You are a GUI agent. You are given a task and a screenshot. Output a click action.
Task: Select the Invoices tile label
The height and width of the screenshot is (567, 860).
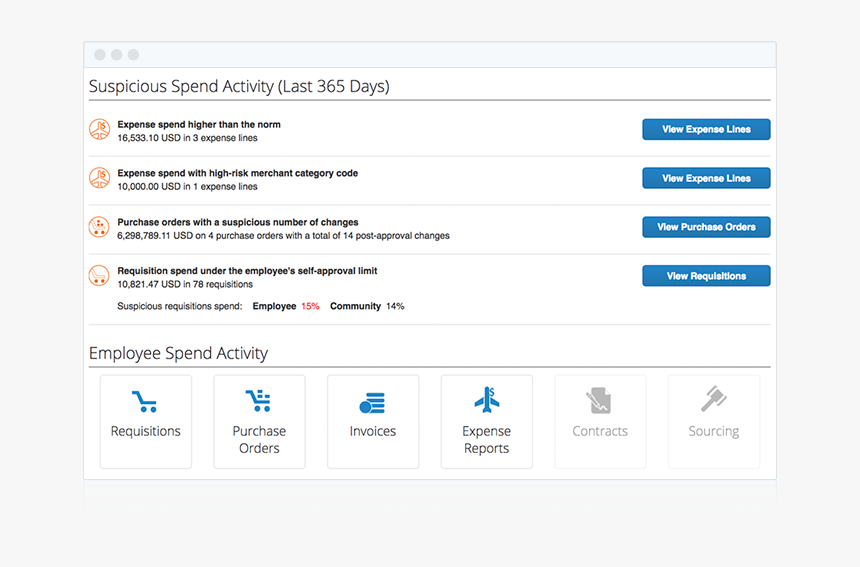[372, 432]
